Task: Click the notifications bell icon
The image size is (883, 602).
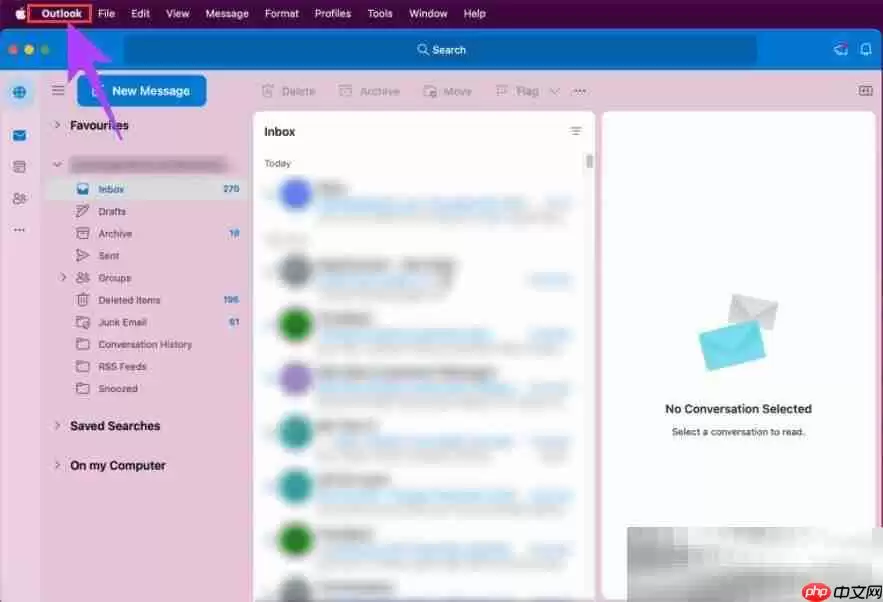Action: (865, 50)
